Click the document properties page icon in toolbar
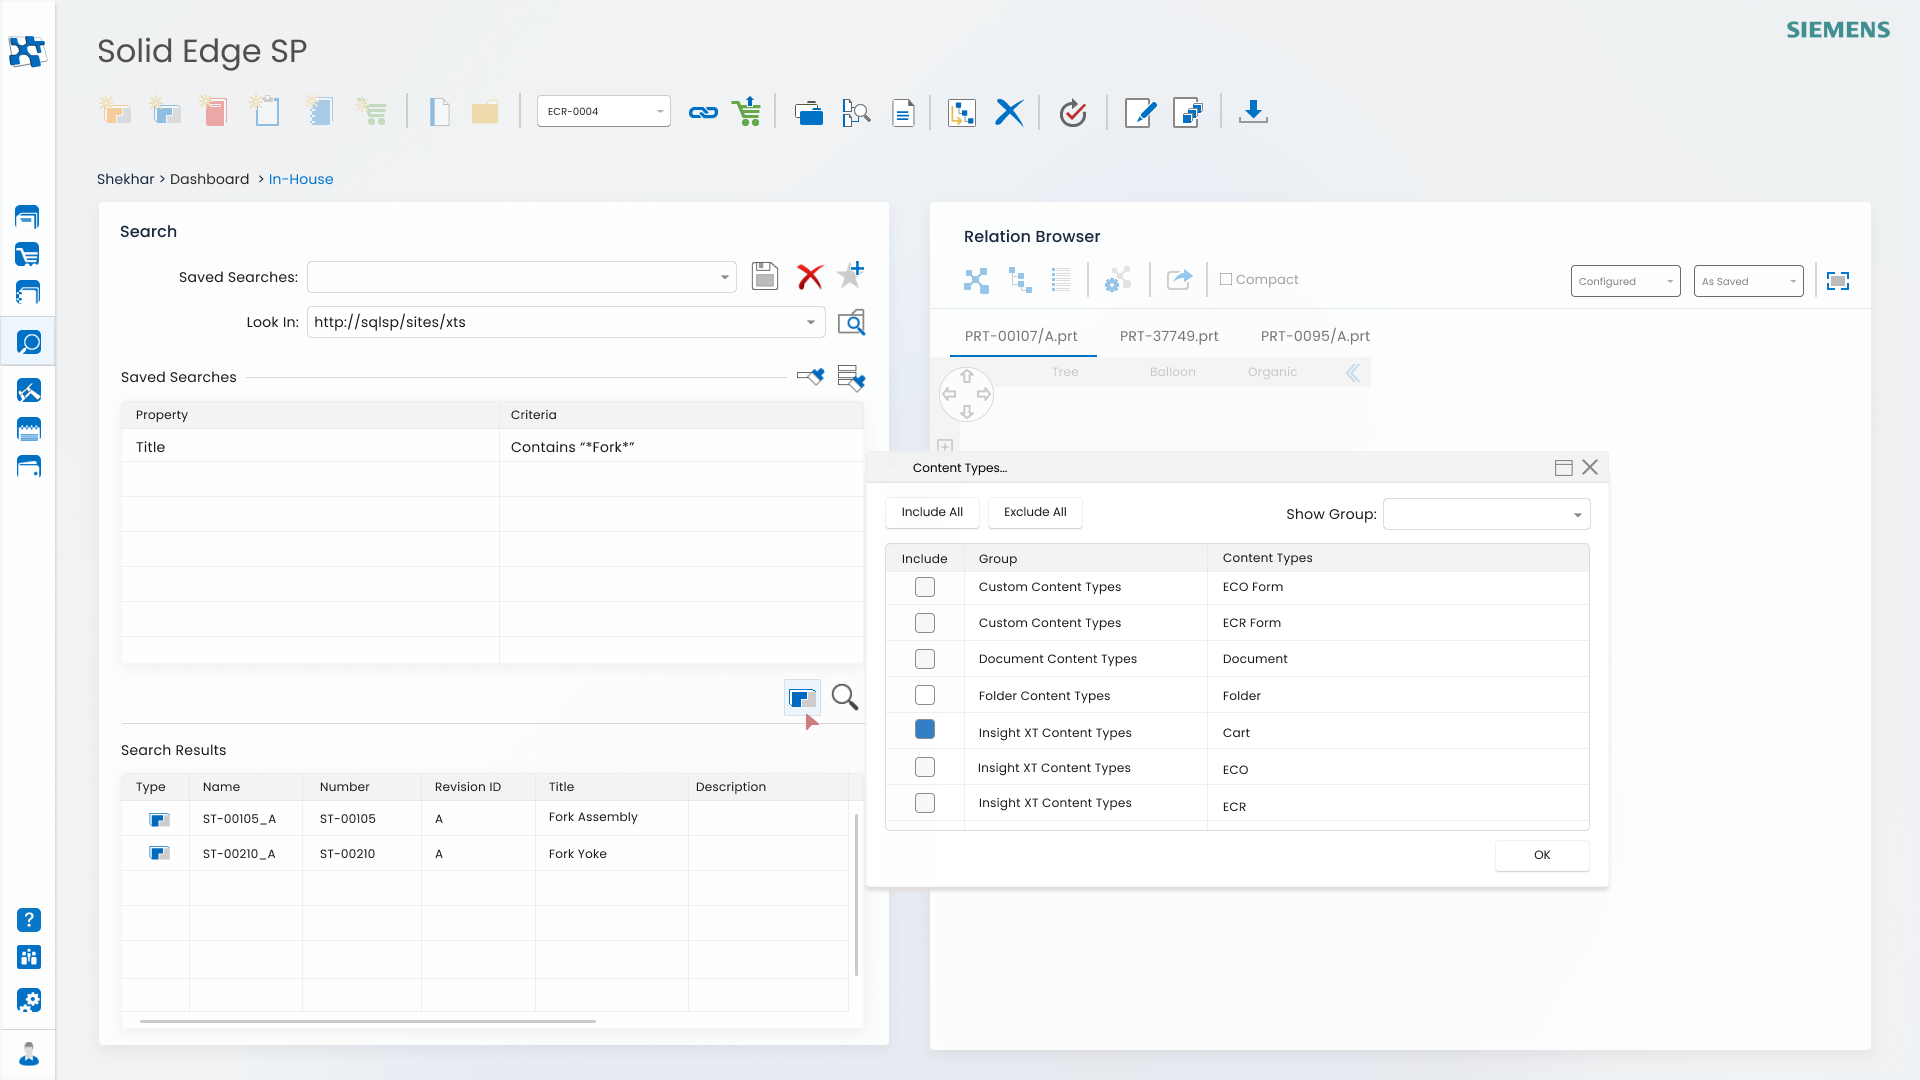The width and height of the screenshot is (1920, 1080). point(903,113)
